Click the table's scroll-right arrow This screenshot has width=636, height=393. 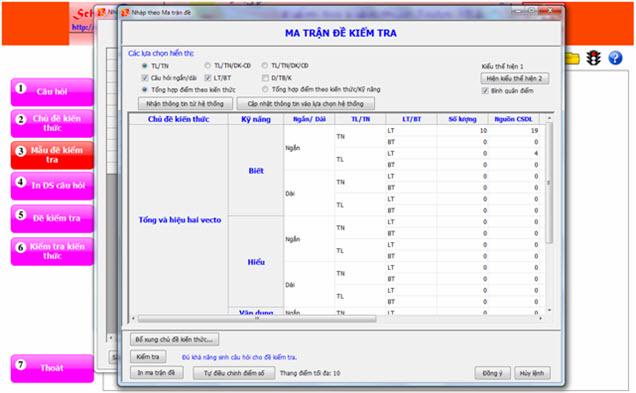540,319
